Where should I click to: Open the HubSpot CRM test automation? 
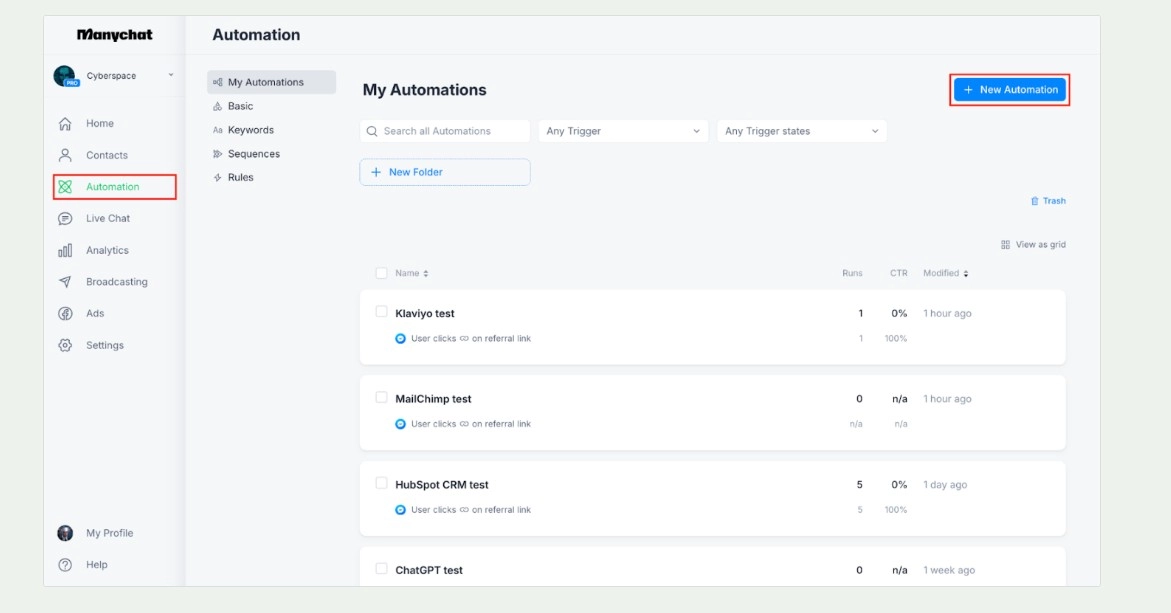(441, 485)
